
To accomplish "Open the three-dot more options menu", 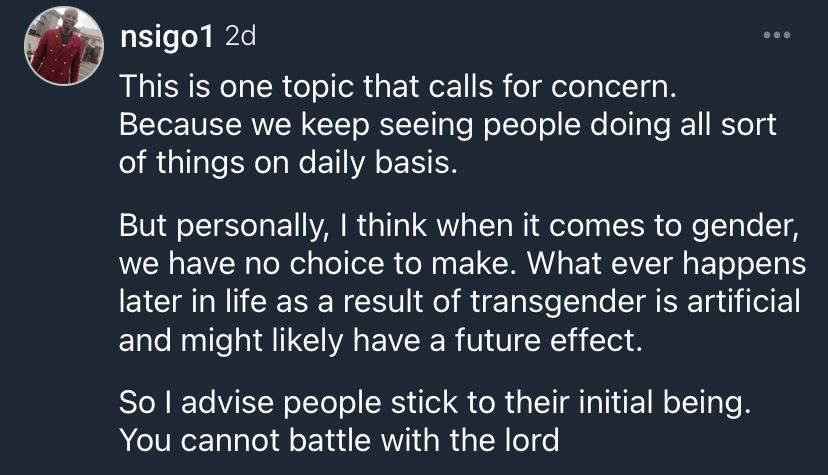I will tap(776, 37).
